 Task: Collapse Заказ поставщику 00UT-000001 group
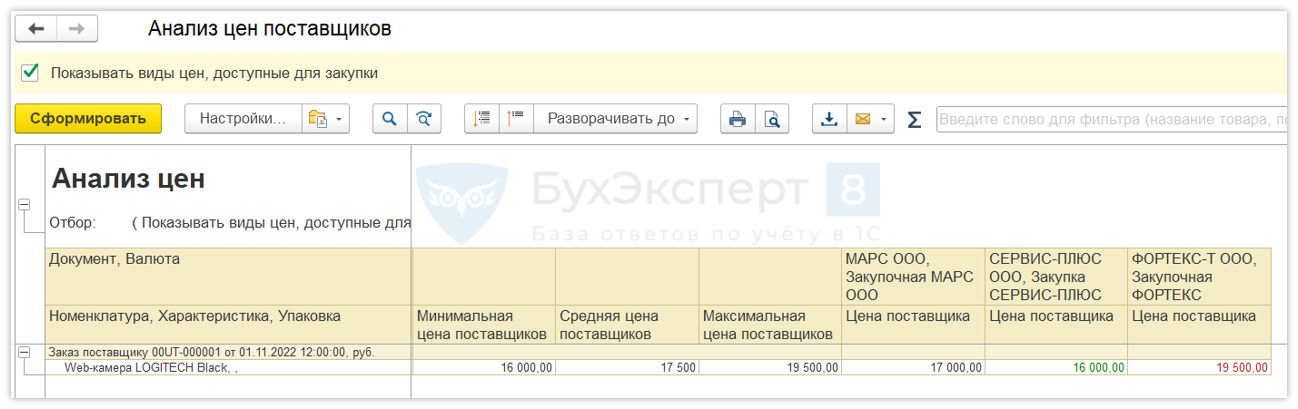point(23,352)
